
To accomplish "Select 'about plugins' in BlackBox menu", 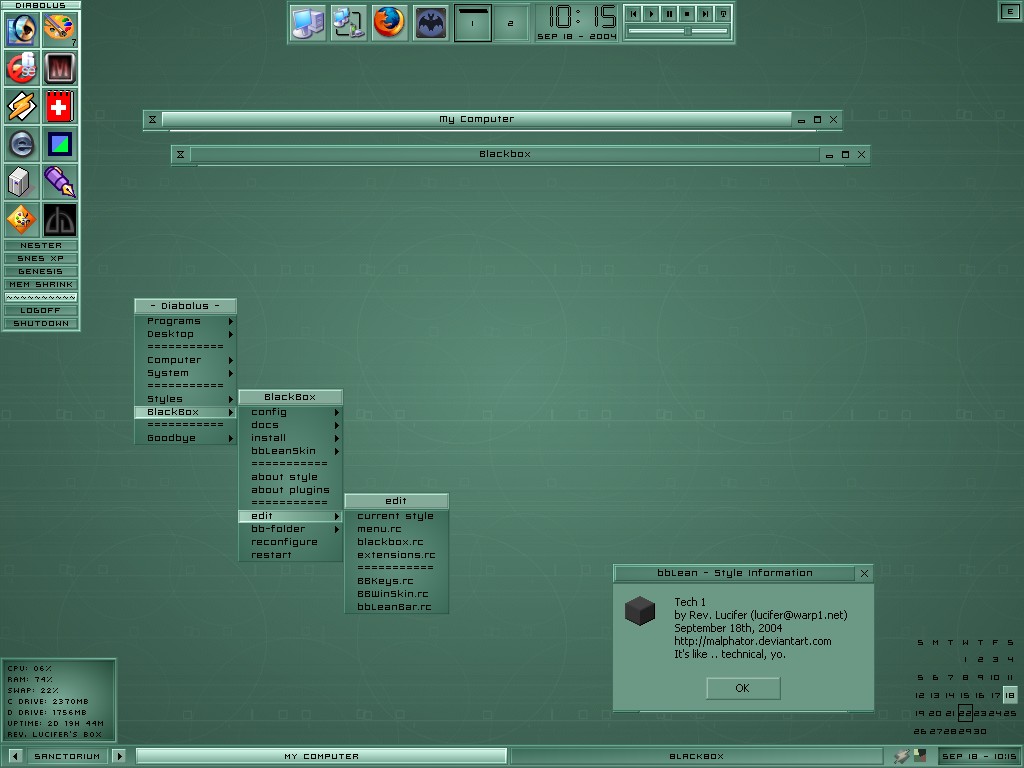I will click(x=291, y=490).
